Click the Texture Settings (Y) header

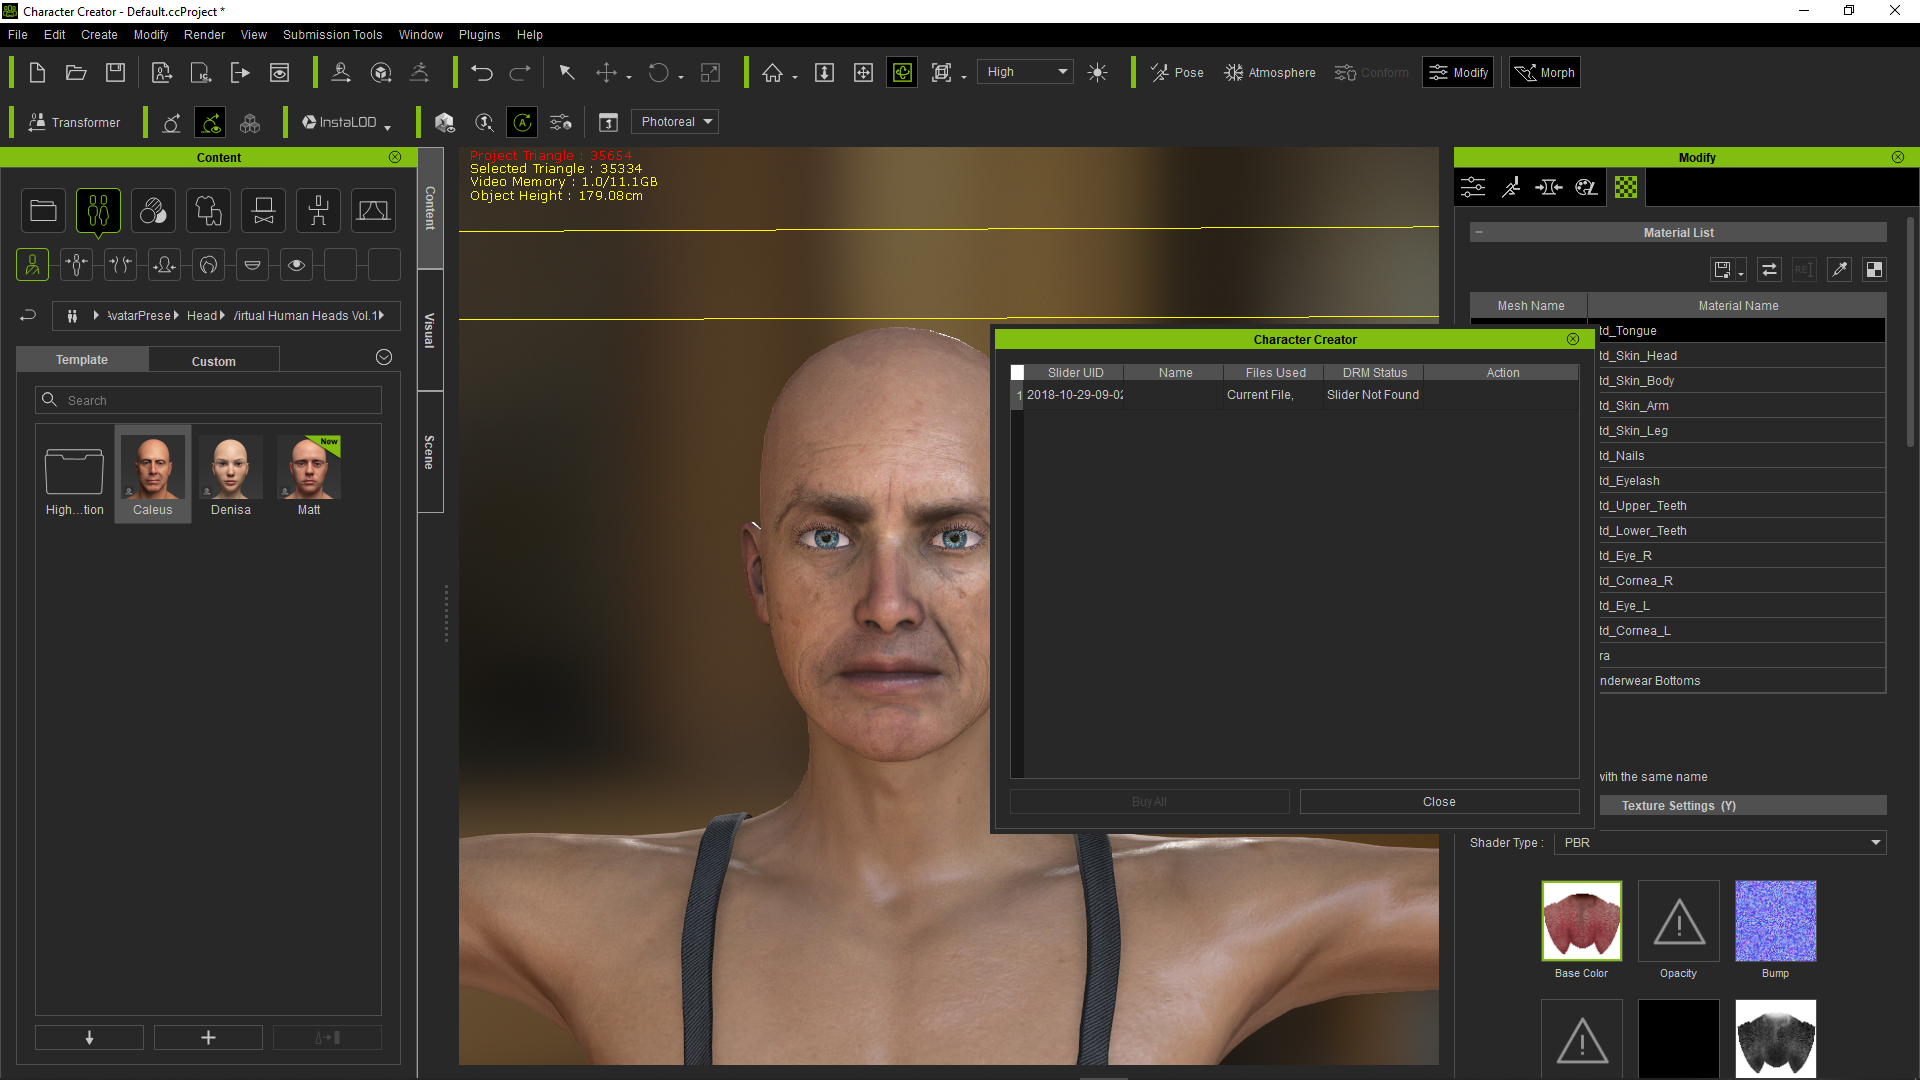click(x=1742, y=806)
